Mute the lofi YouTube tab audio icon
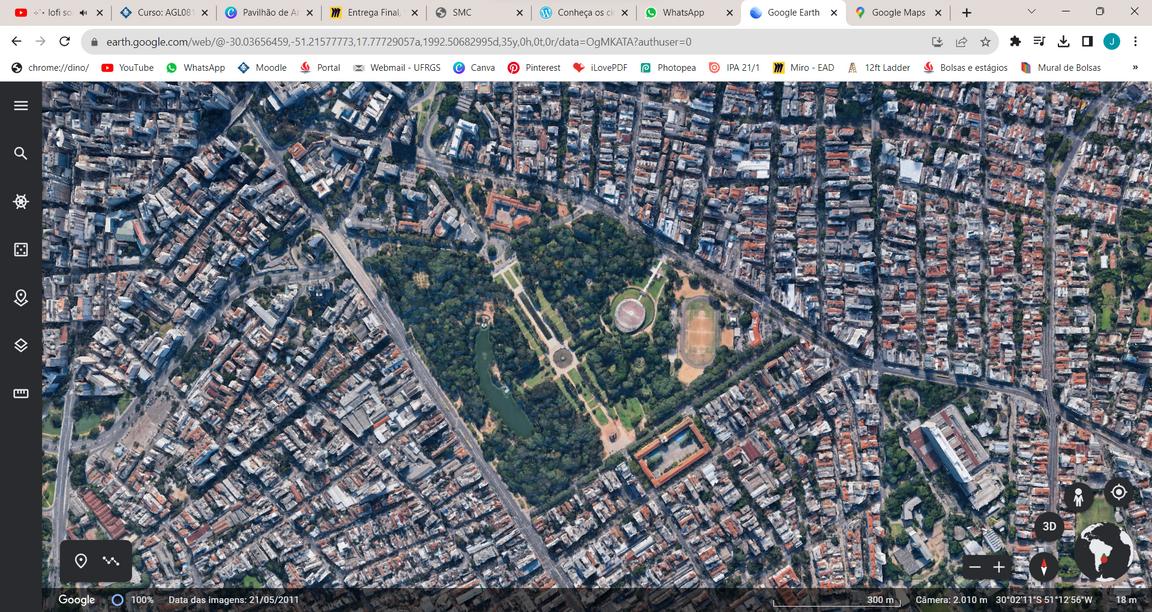Viewport: 1152px width, 612px height. point(82,12)
